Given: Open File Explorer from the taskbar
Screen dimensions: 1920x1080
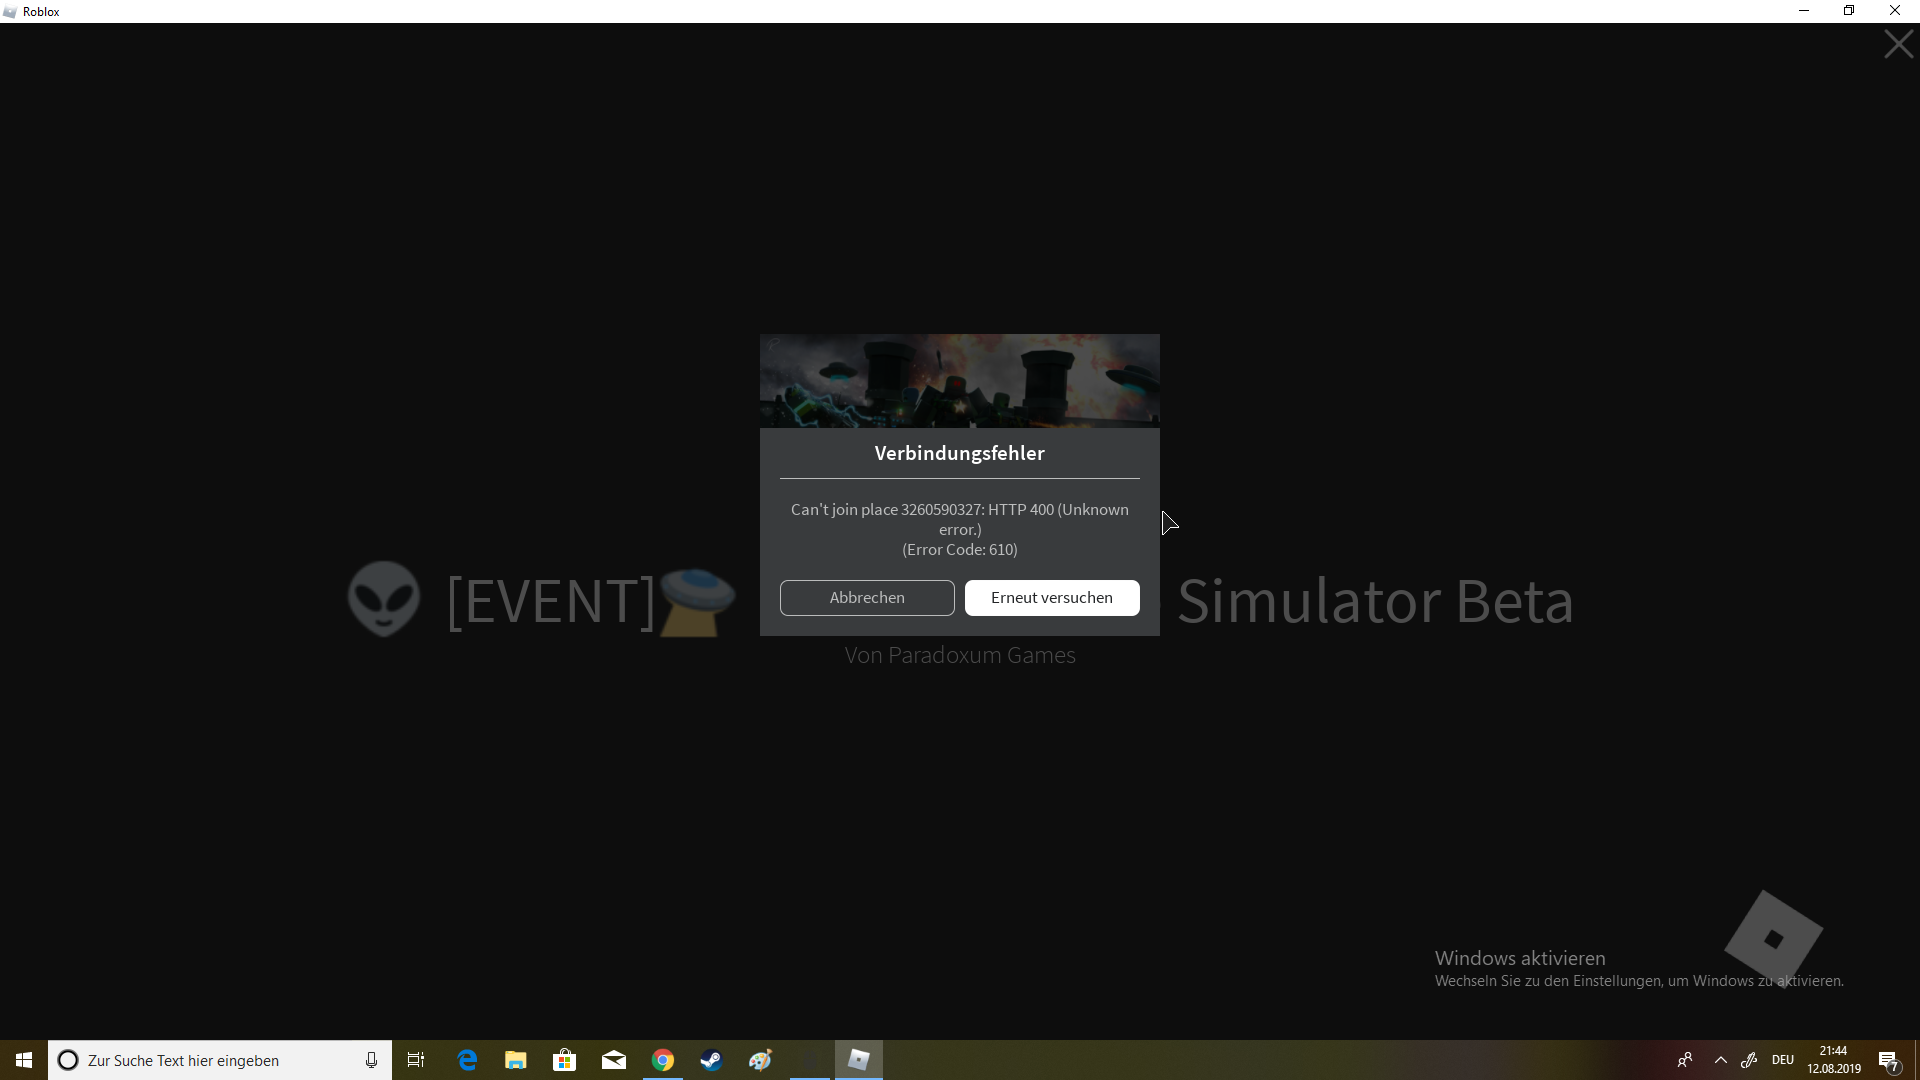Looking at the screenshot, I should 516,1060.
